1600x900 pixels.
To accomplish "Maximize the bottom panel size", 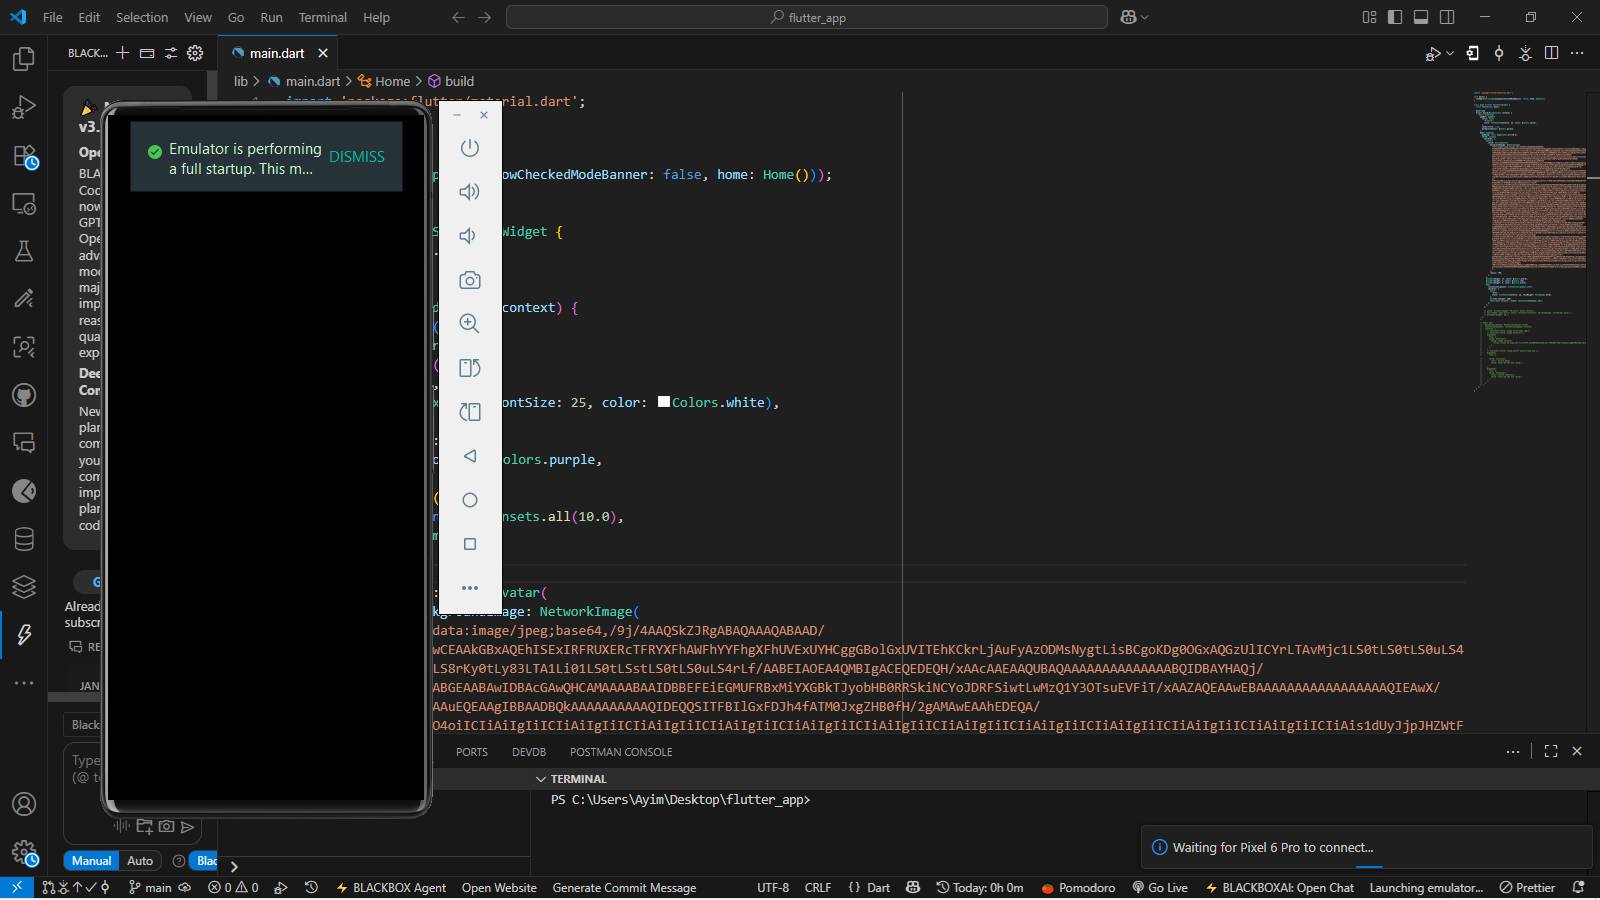I will 1551,751.
